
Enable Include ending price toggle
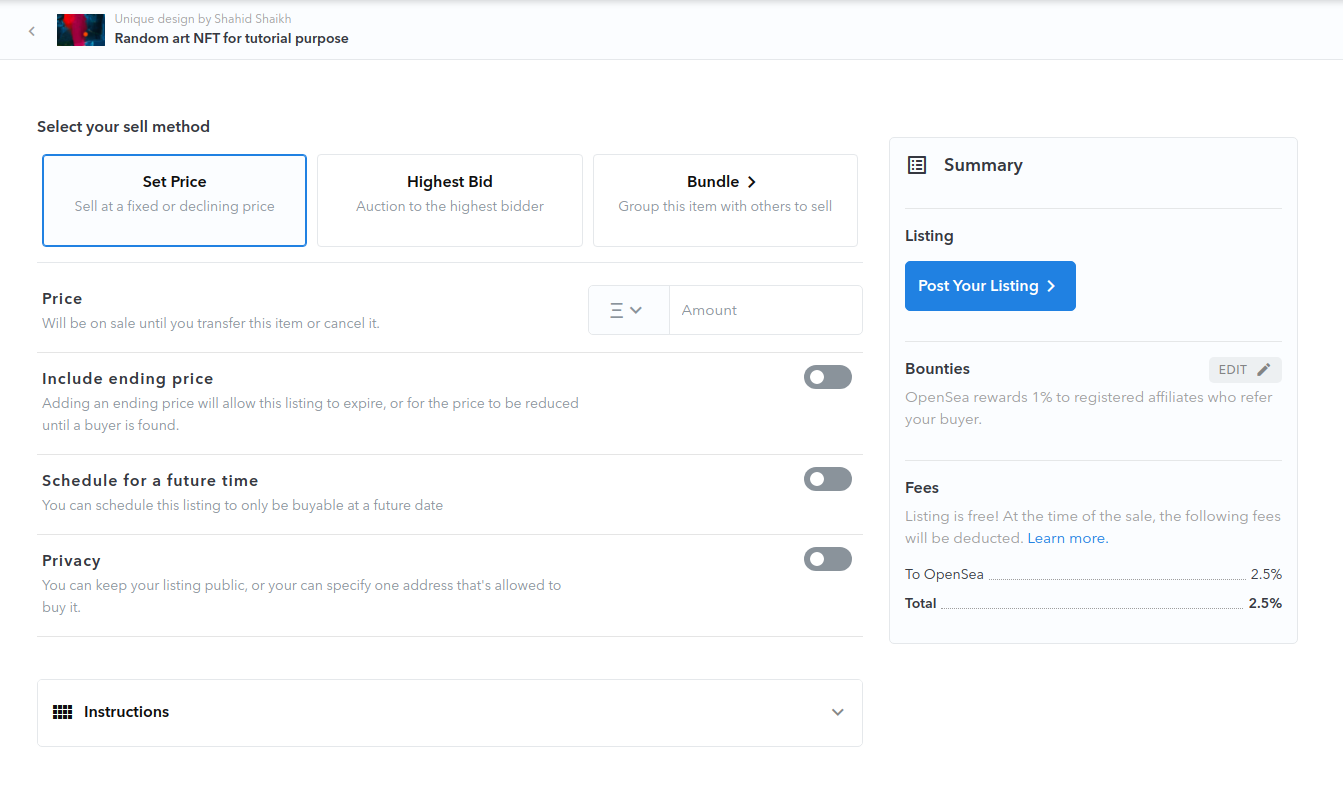[x=828, y=377]
